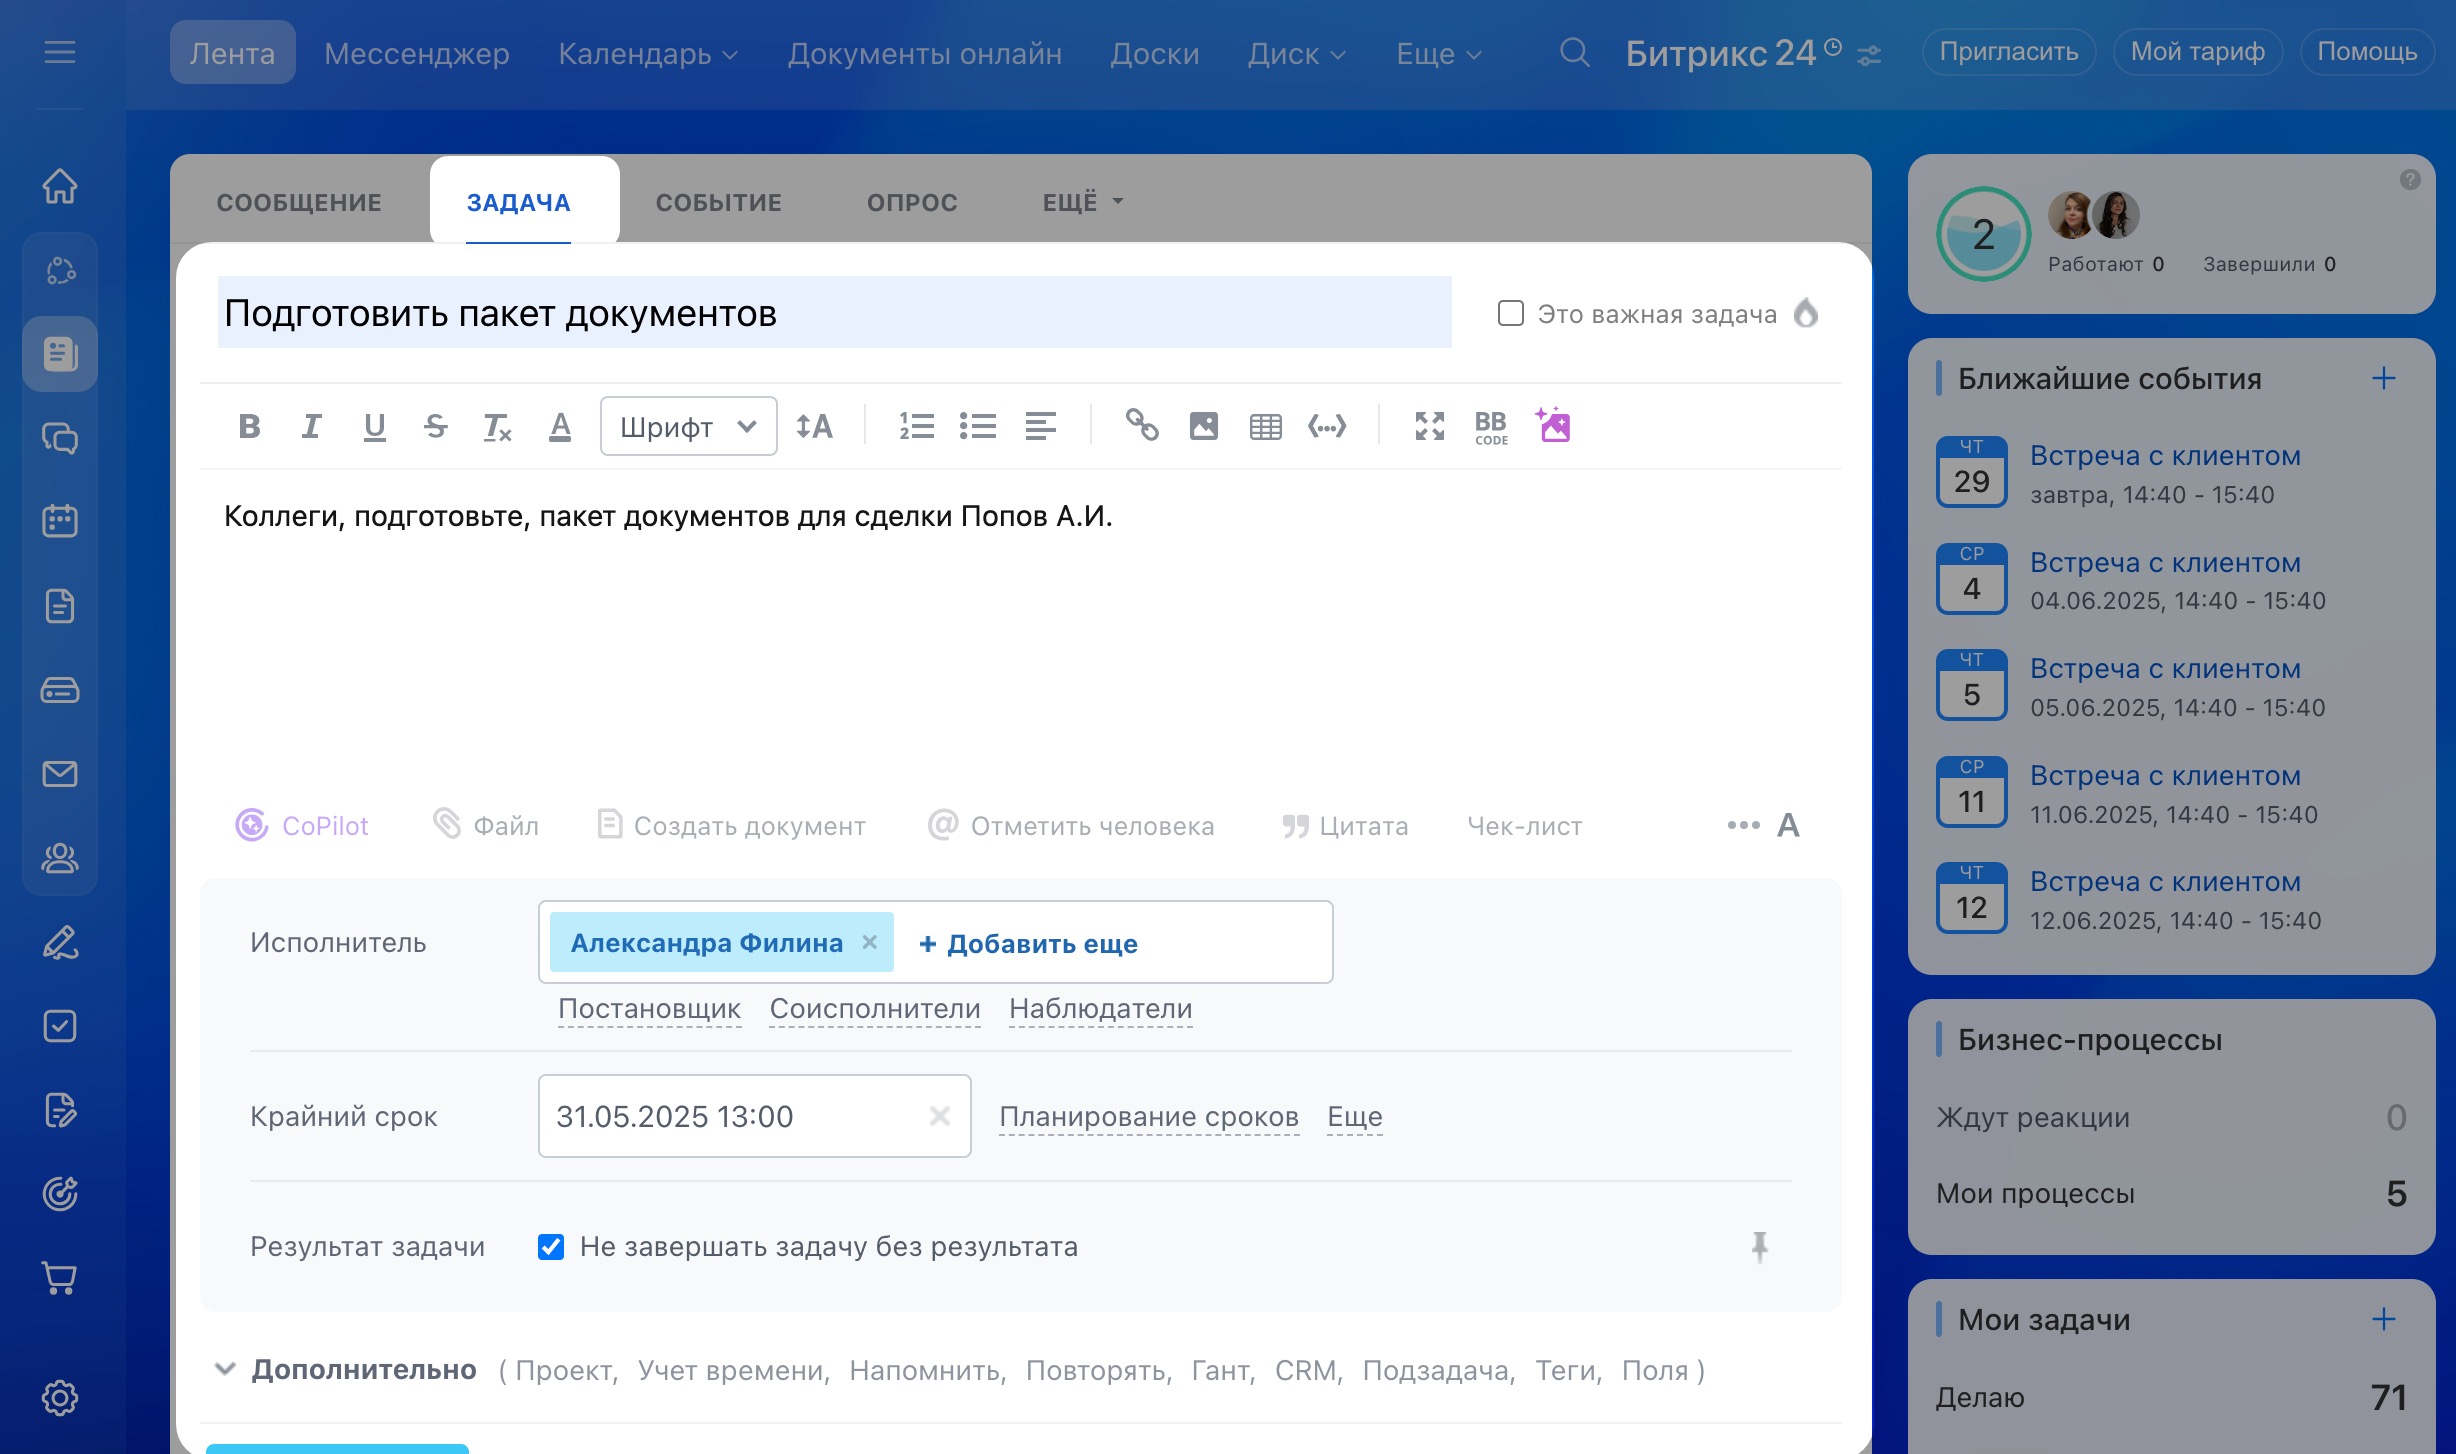Click Еще next to deadline planning
This screenshot has width=2456, height=1454.
click(x=1355, y=1116)
